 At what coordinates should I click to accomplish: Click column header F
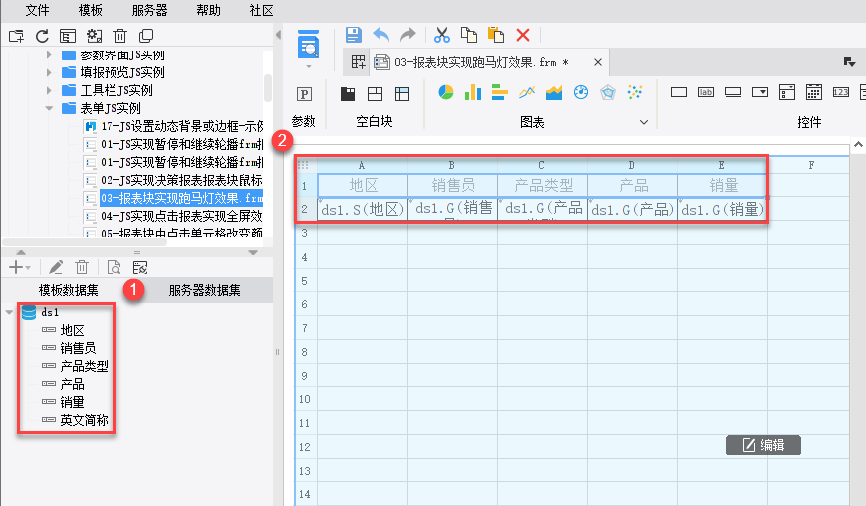[811, 165]
